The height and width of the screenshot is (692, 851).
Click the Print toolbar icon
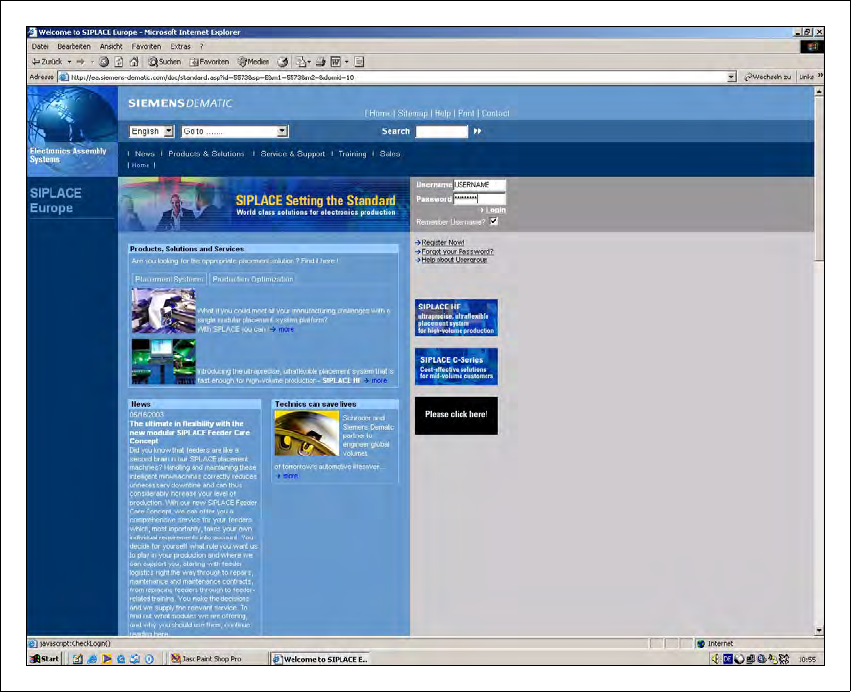coord(321,62)
